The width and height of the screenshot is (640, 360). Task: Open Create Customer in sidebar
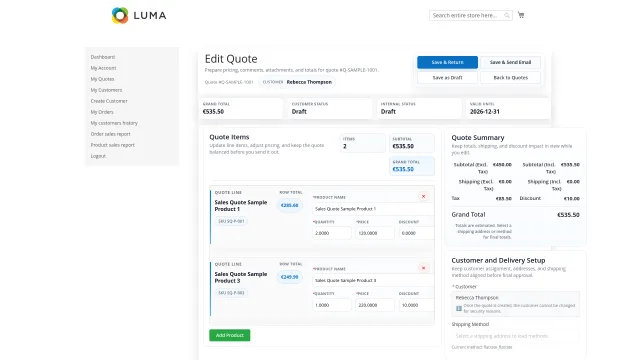tap(109, 101)
